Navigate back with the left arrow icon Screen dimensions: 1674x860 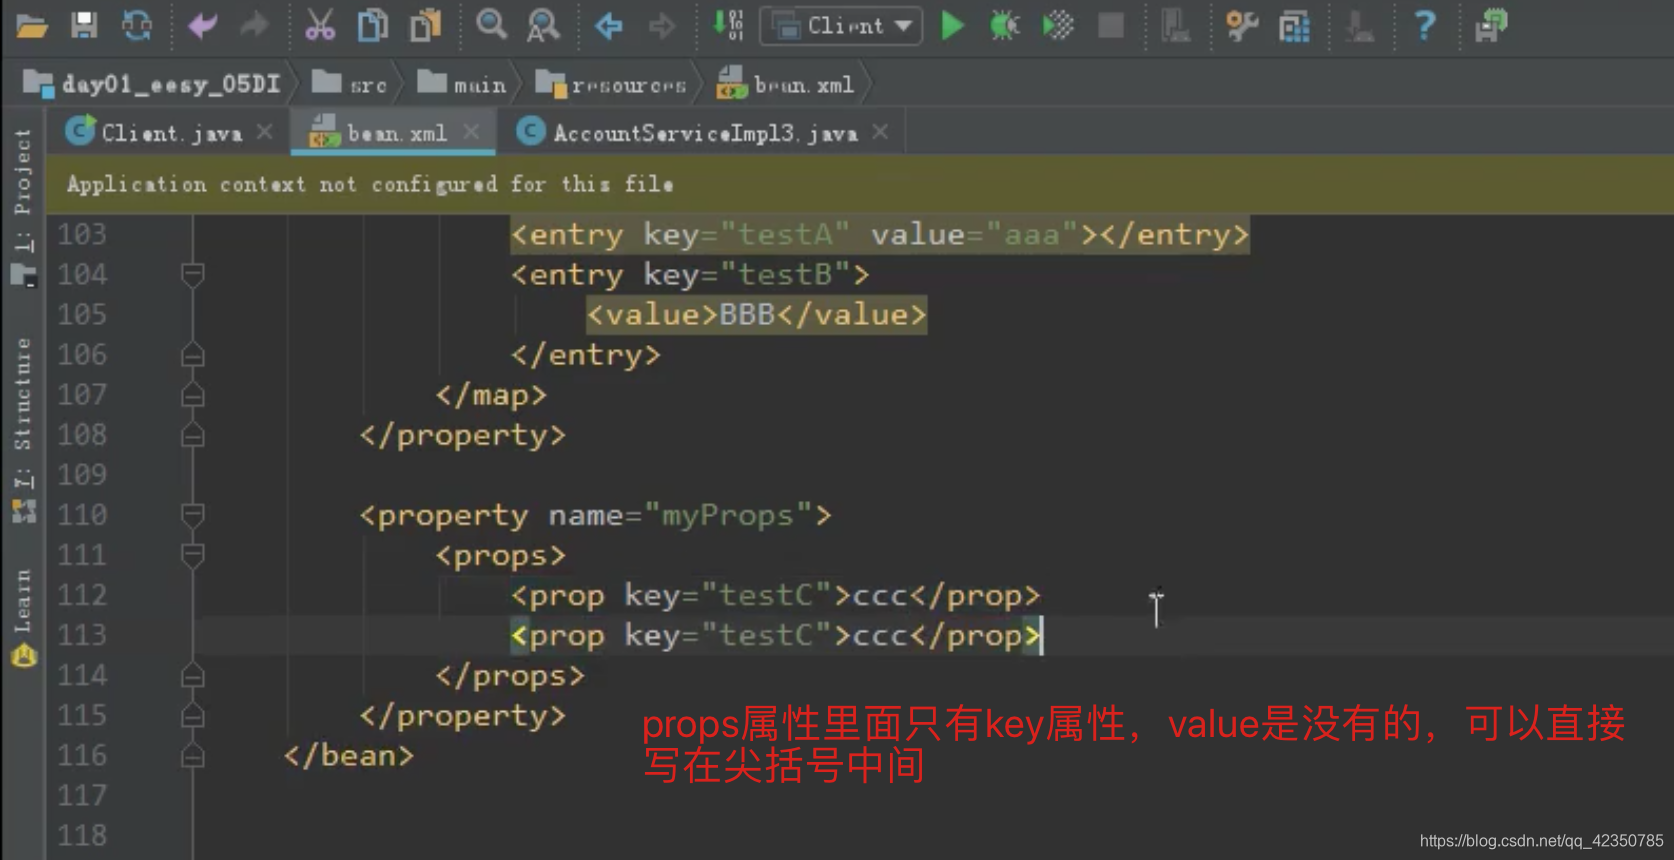pos(608,25)
